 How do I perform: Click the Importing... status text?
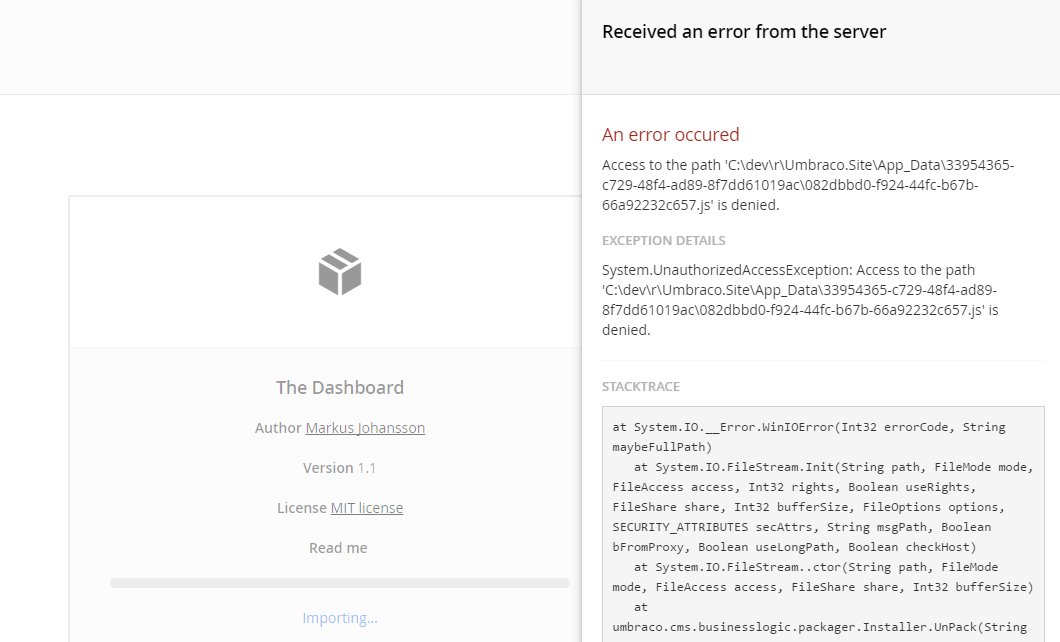340,618
